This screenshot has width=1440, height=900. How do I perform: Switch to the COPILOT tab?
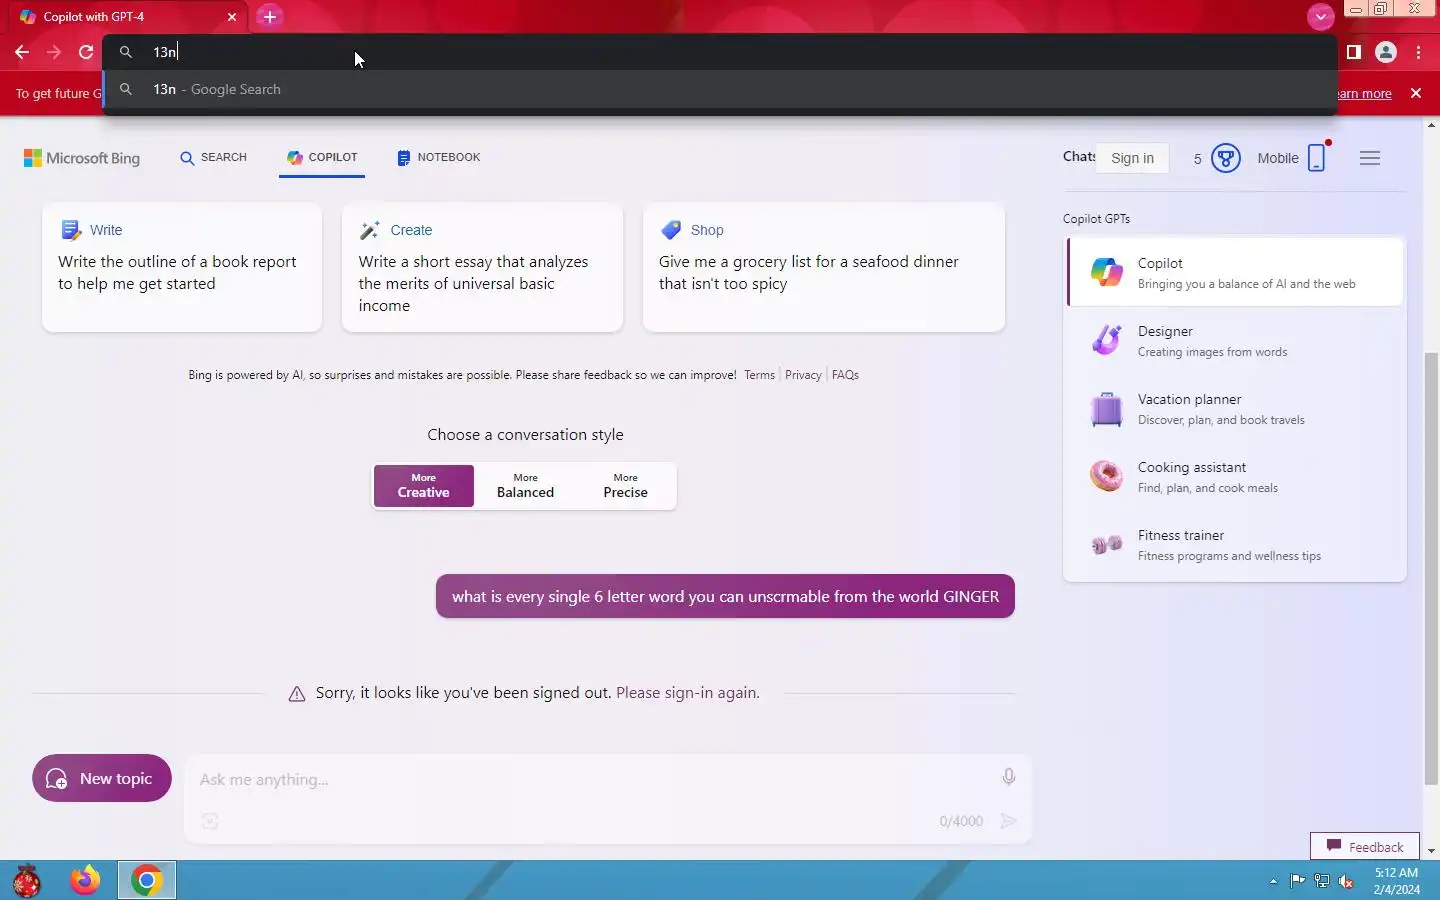pyautogui.click(x=322, y=158)
